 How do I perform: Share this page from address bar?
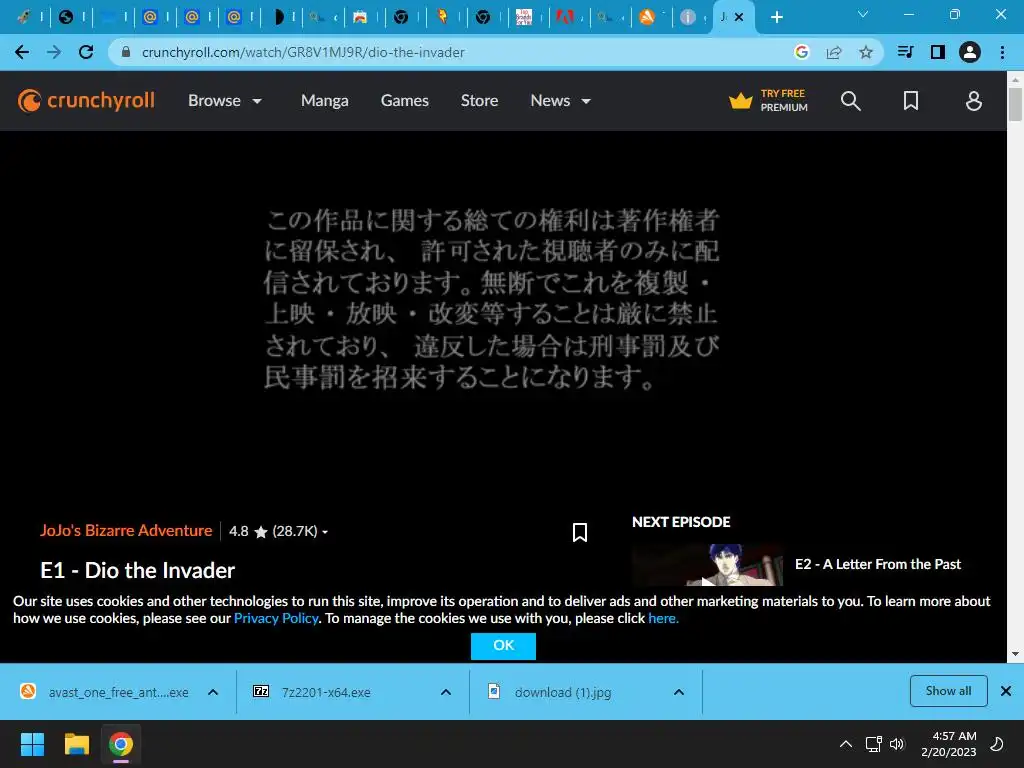[x=834, y=52]
